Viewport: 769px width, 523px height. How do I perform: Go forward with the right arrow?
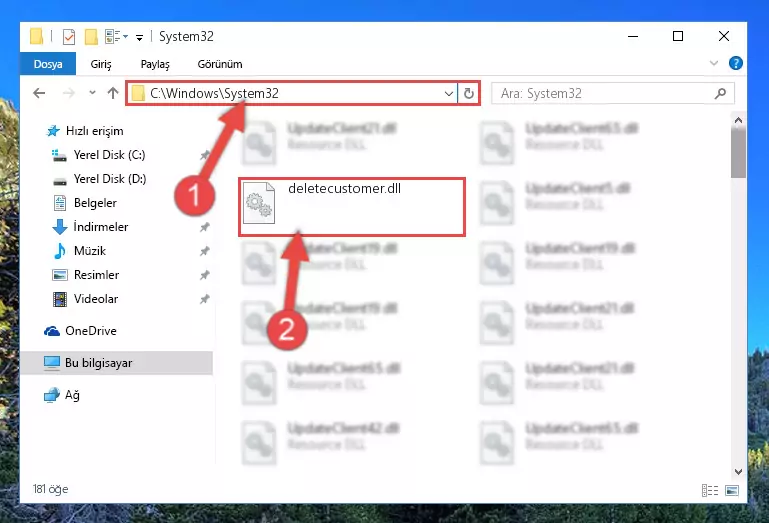pyautogui.click(x=69, y=93)
